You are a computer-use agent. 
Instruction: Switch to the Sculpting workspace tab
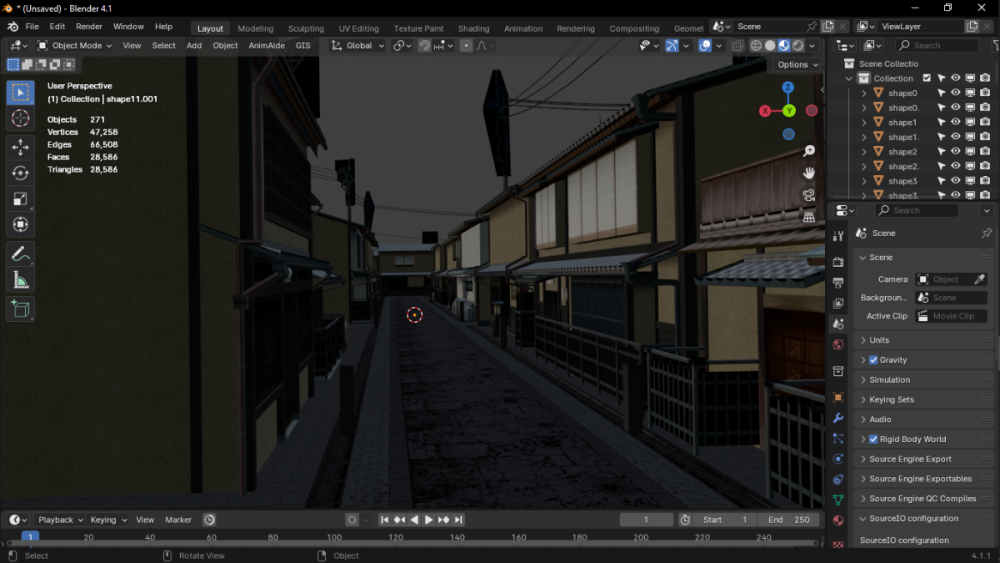tap(306, 29)
